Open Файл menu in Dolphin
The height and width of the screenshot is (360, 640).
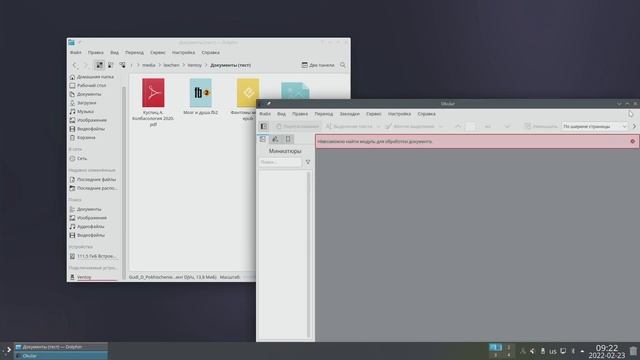(76, 53)
